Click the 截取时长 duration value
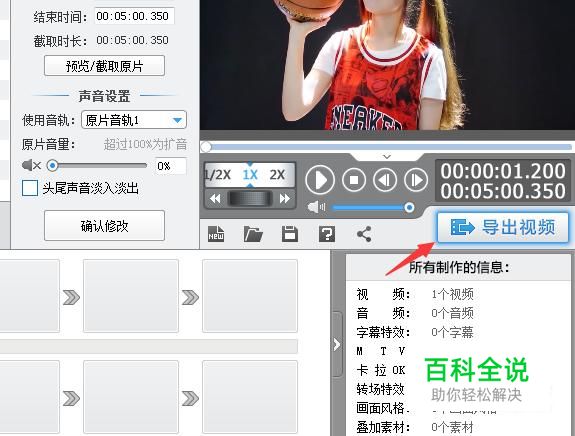 click(132, 40)
